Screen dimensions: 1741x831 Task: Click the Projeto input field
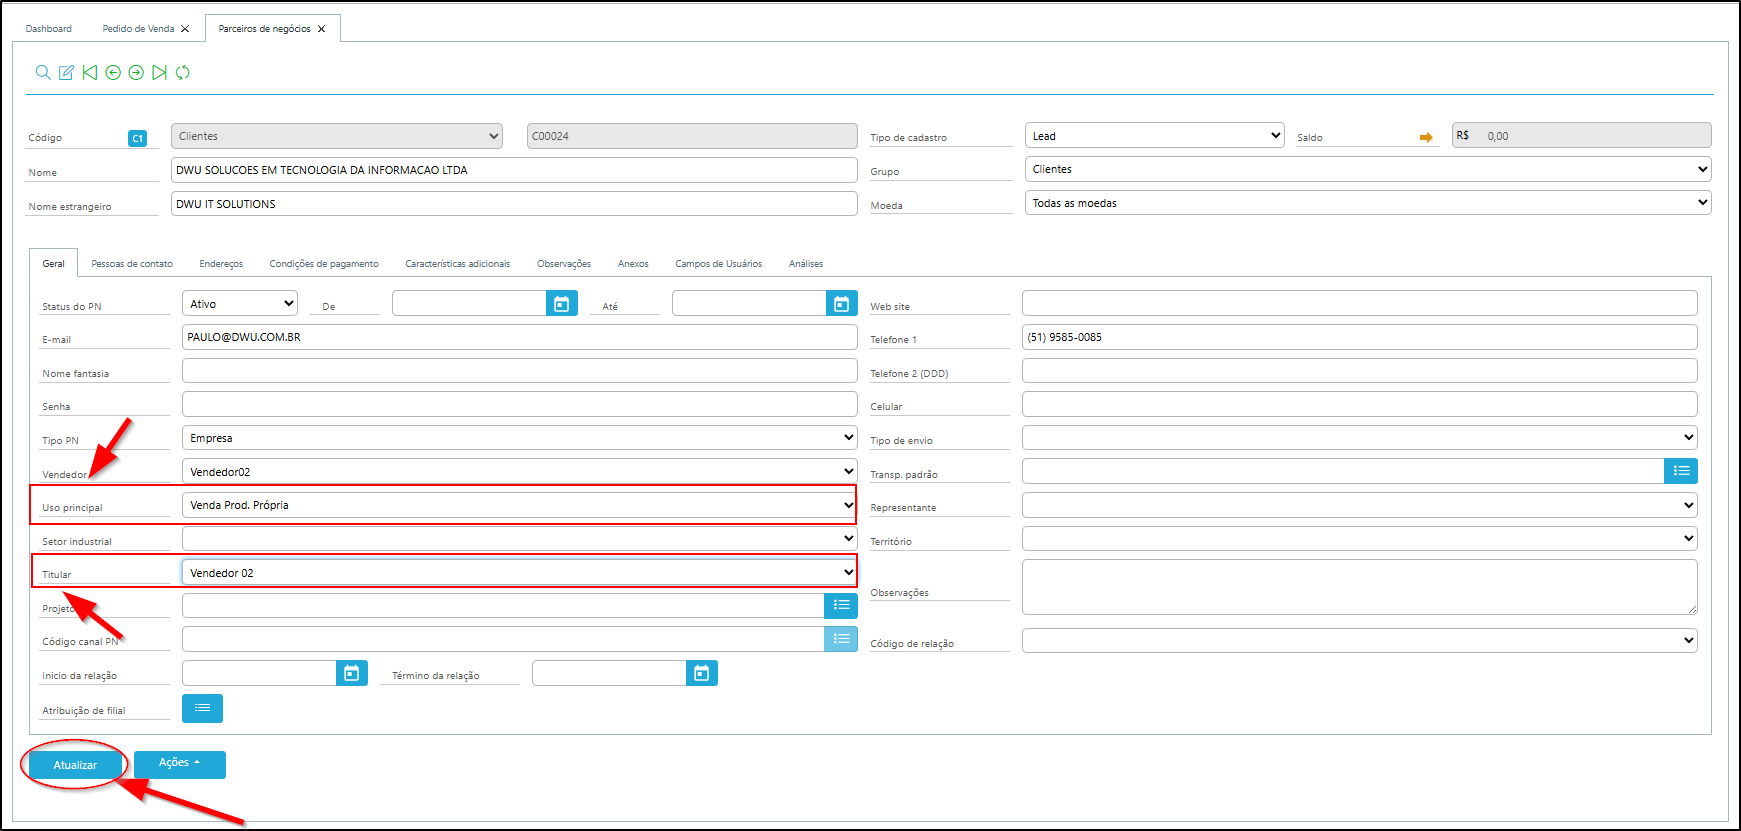(503, 605)
